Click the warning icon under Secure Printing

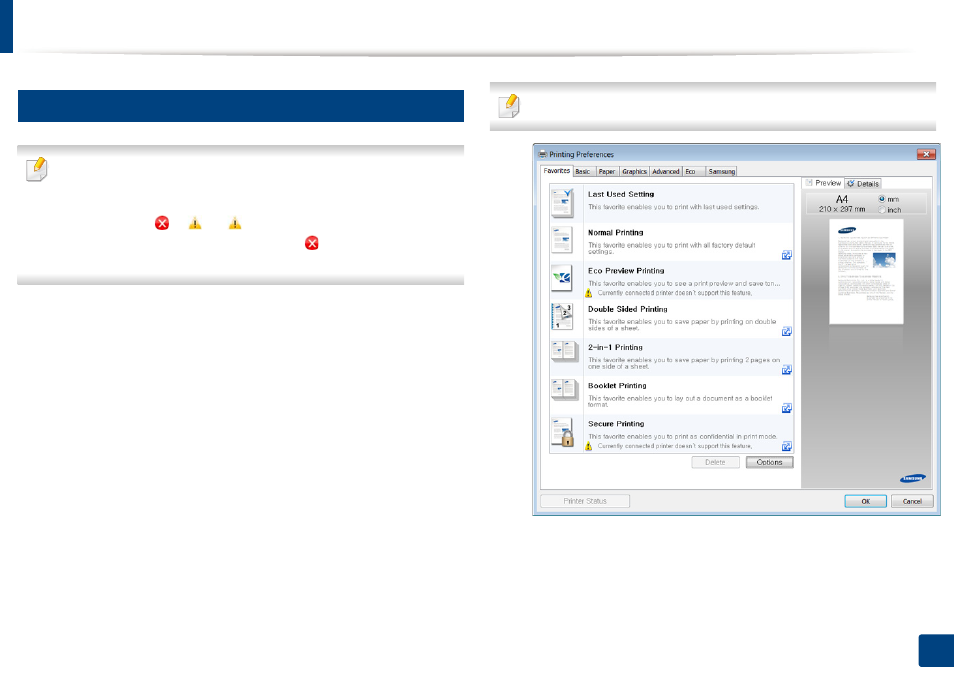click(588, 446)
